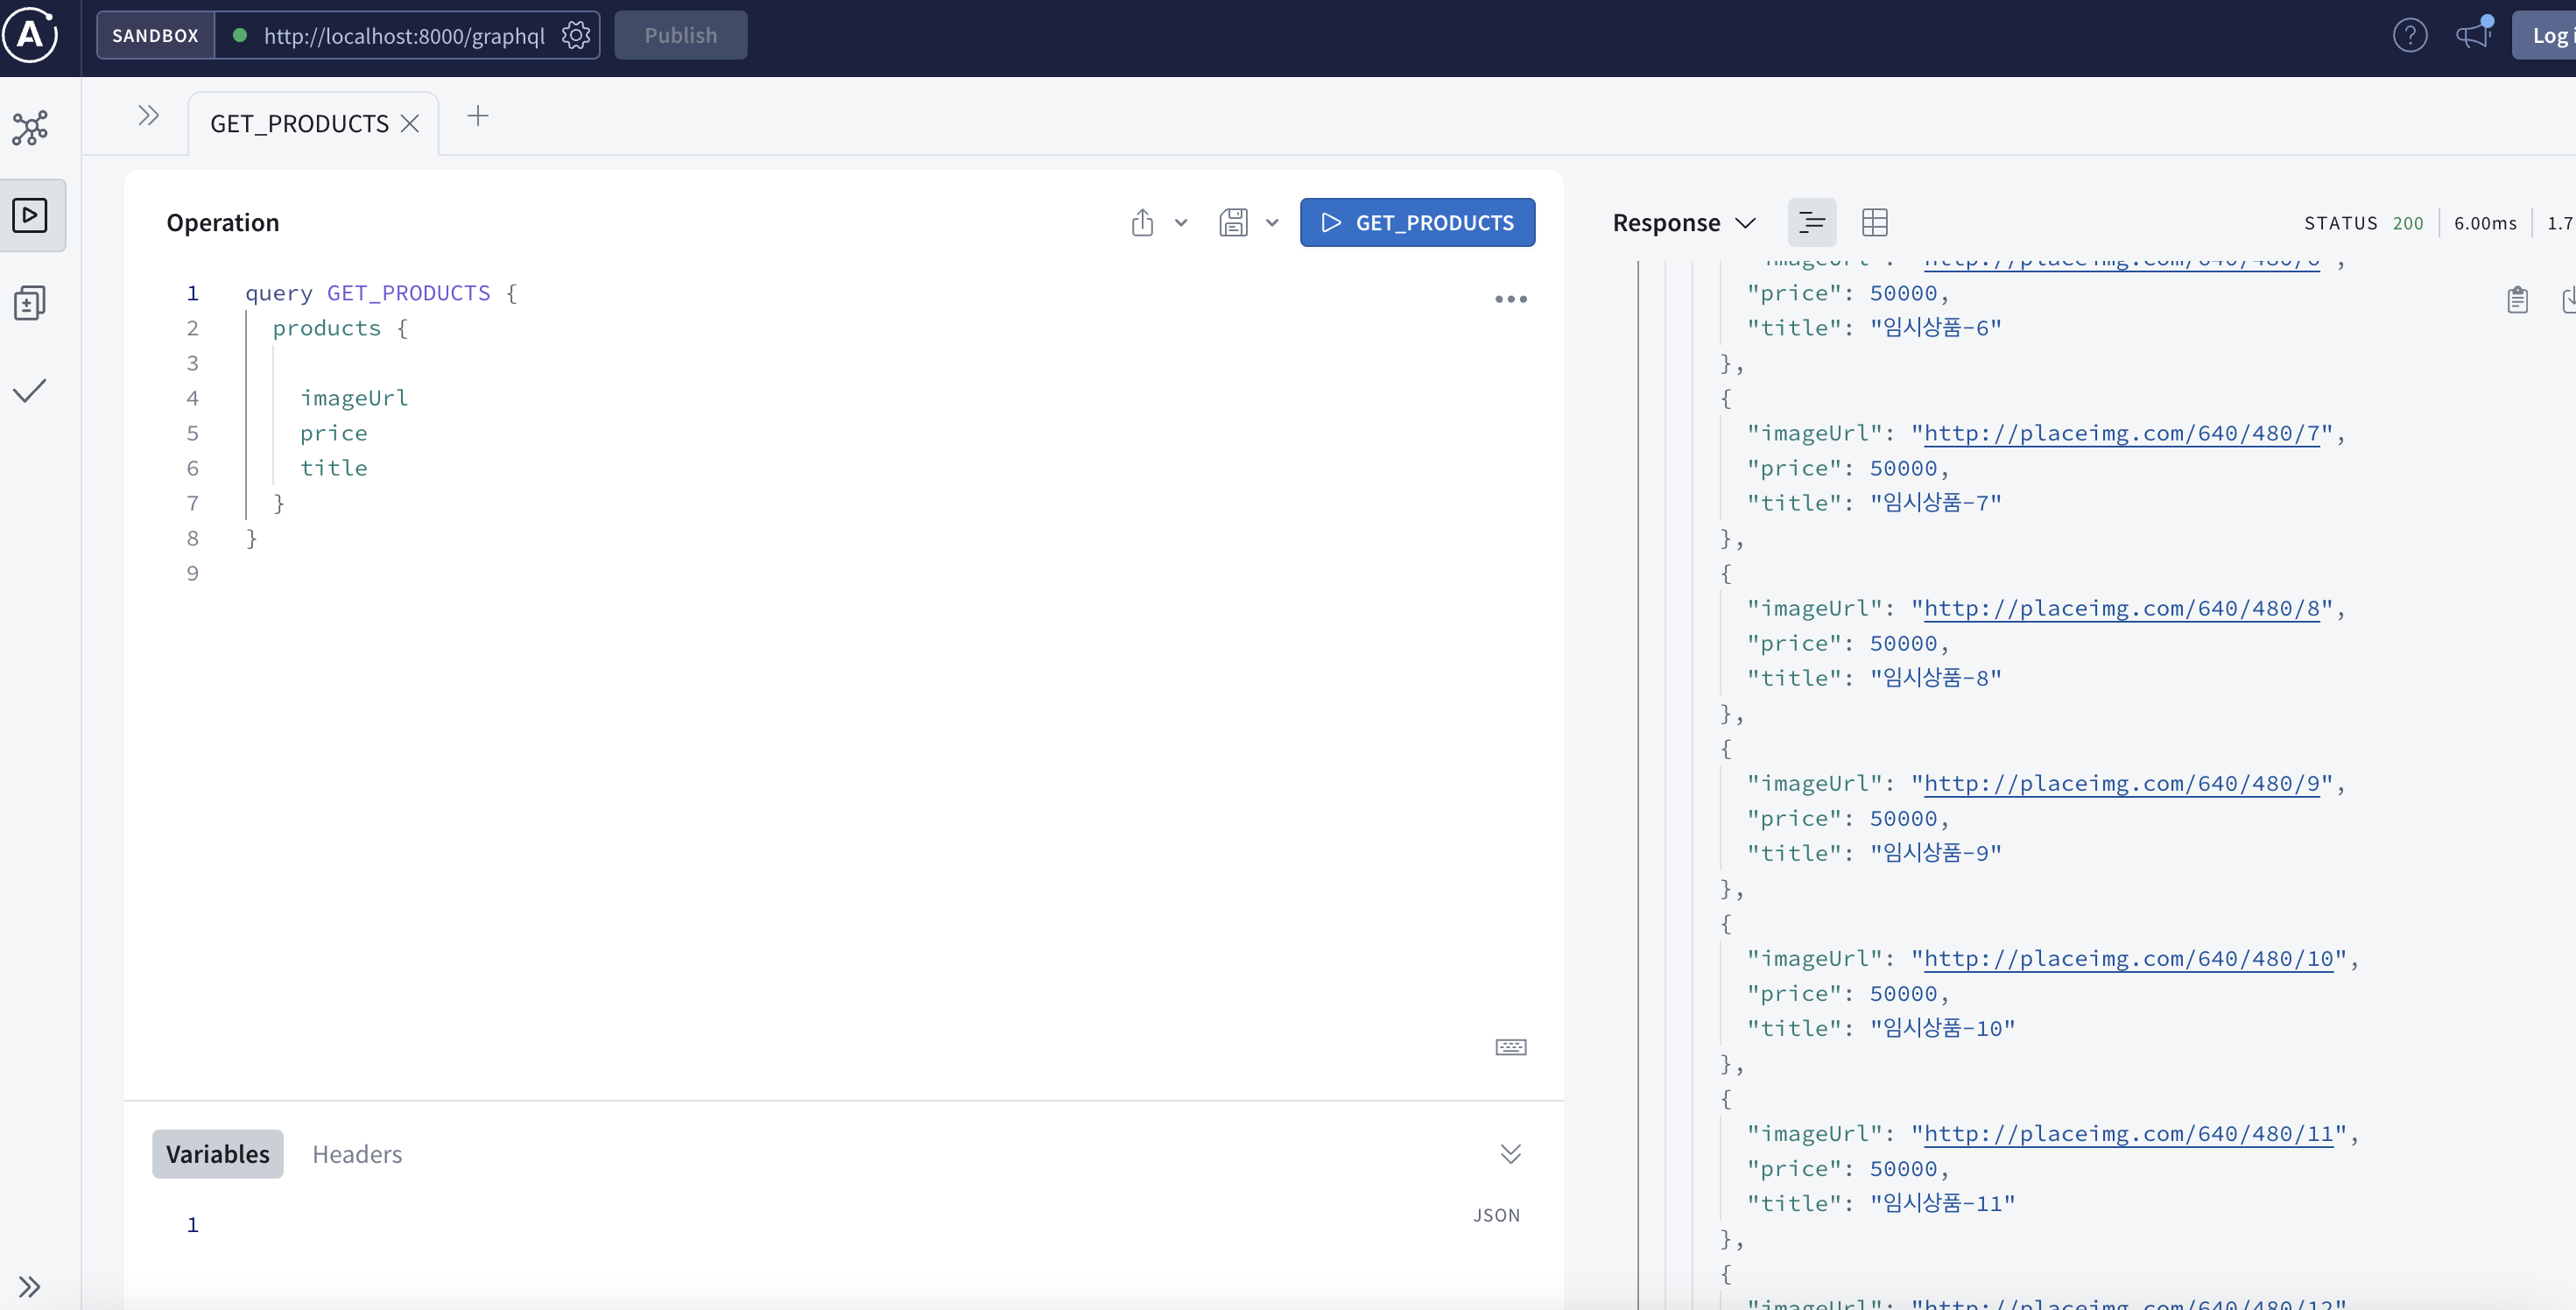This screenshot has height=1310, width=2576.
Task: Run the GET_PRODUCTS query button
Action: pyautogui.click(x=1417, y=222)
